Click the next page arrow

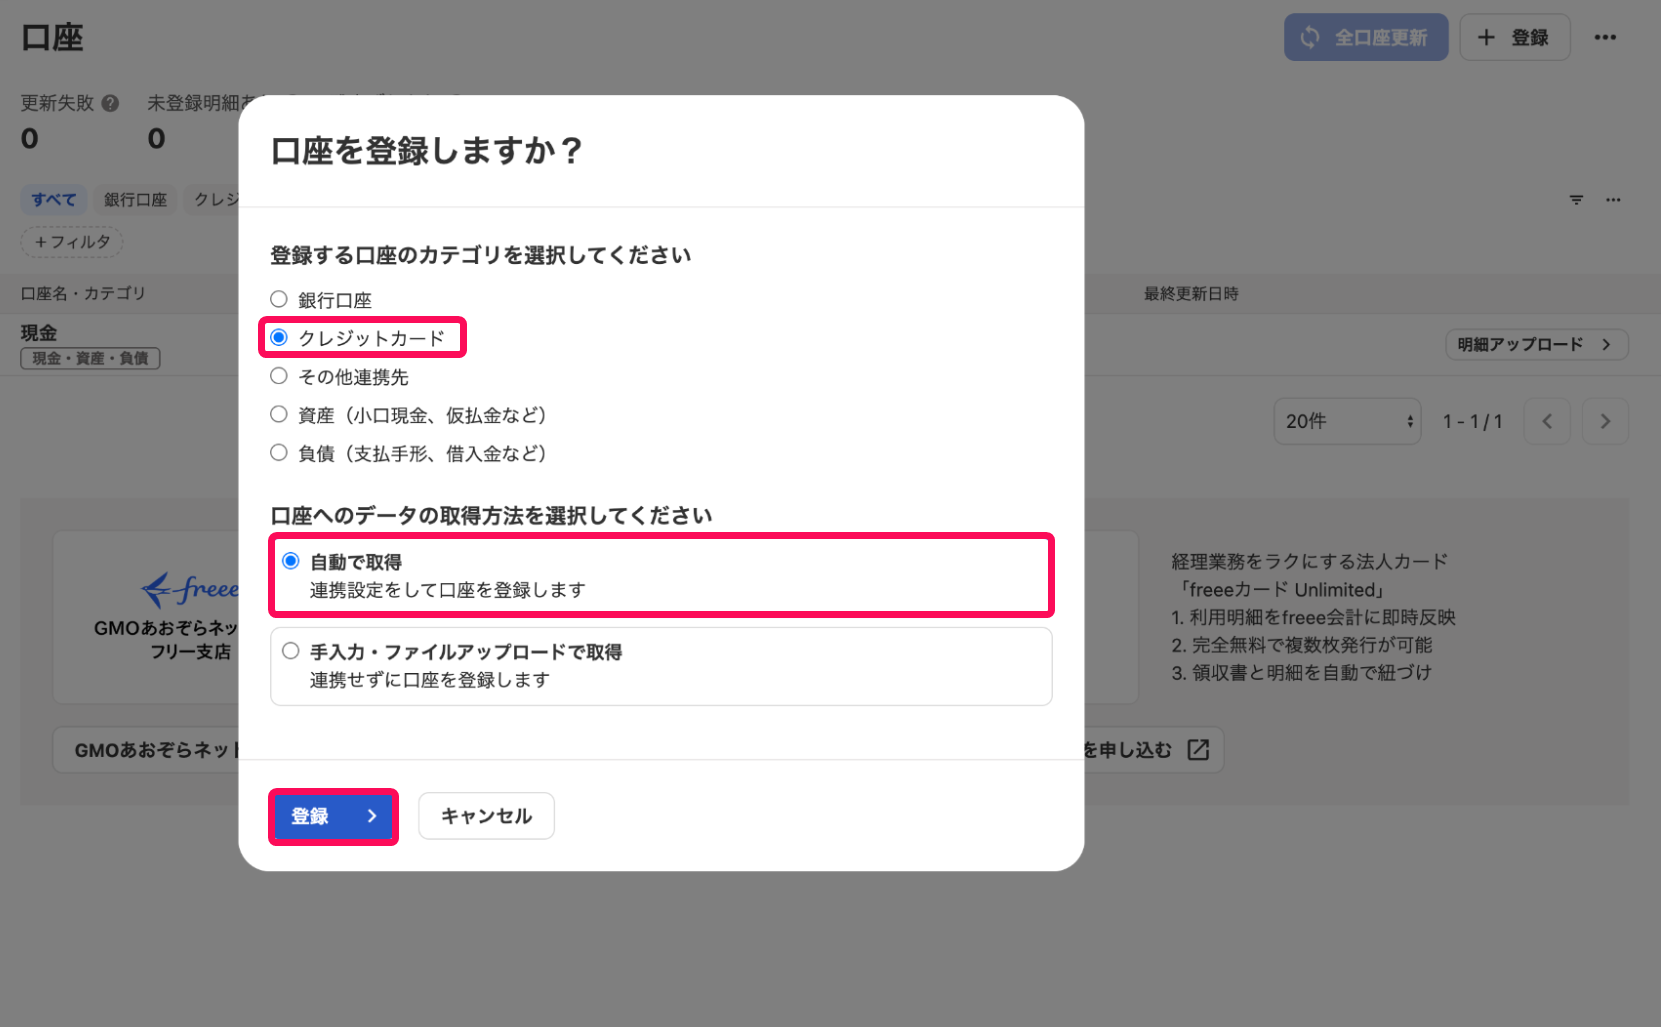click(x=1604, y=421)
